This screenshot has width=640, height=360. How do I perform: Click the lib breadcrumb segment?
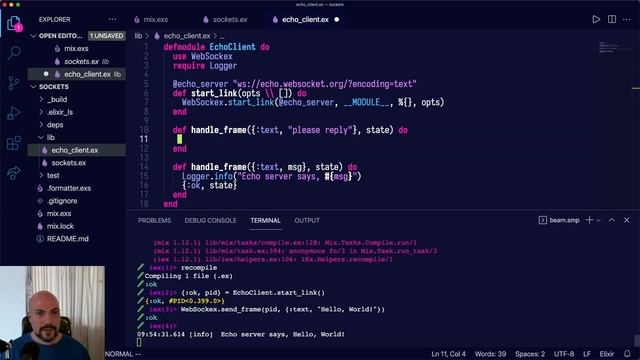tap(138, 36)
